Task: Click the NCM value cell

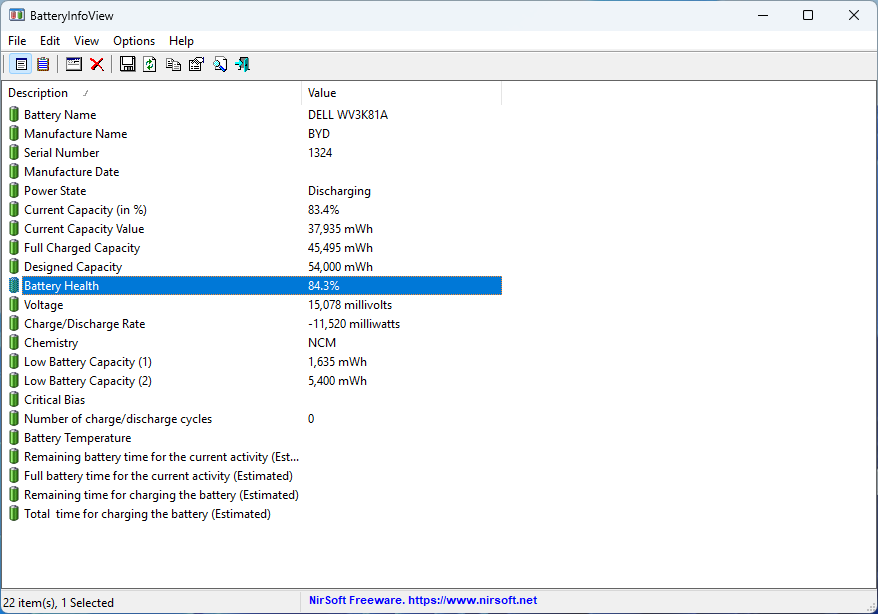Action: coord(322,343)
